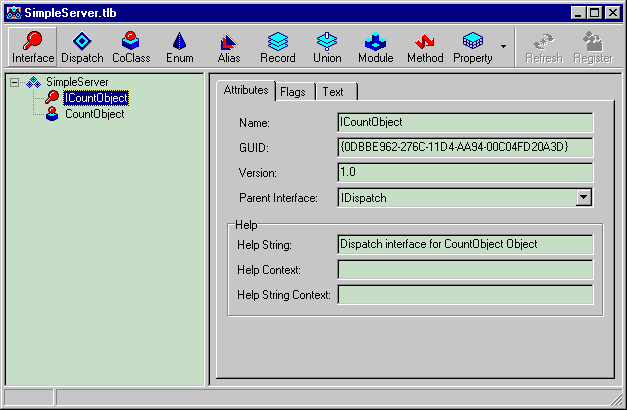Select the ICountObject tree item
627x410 pixels.
96,98
